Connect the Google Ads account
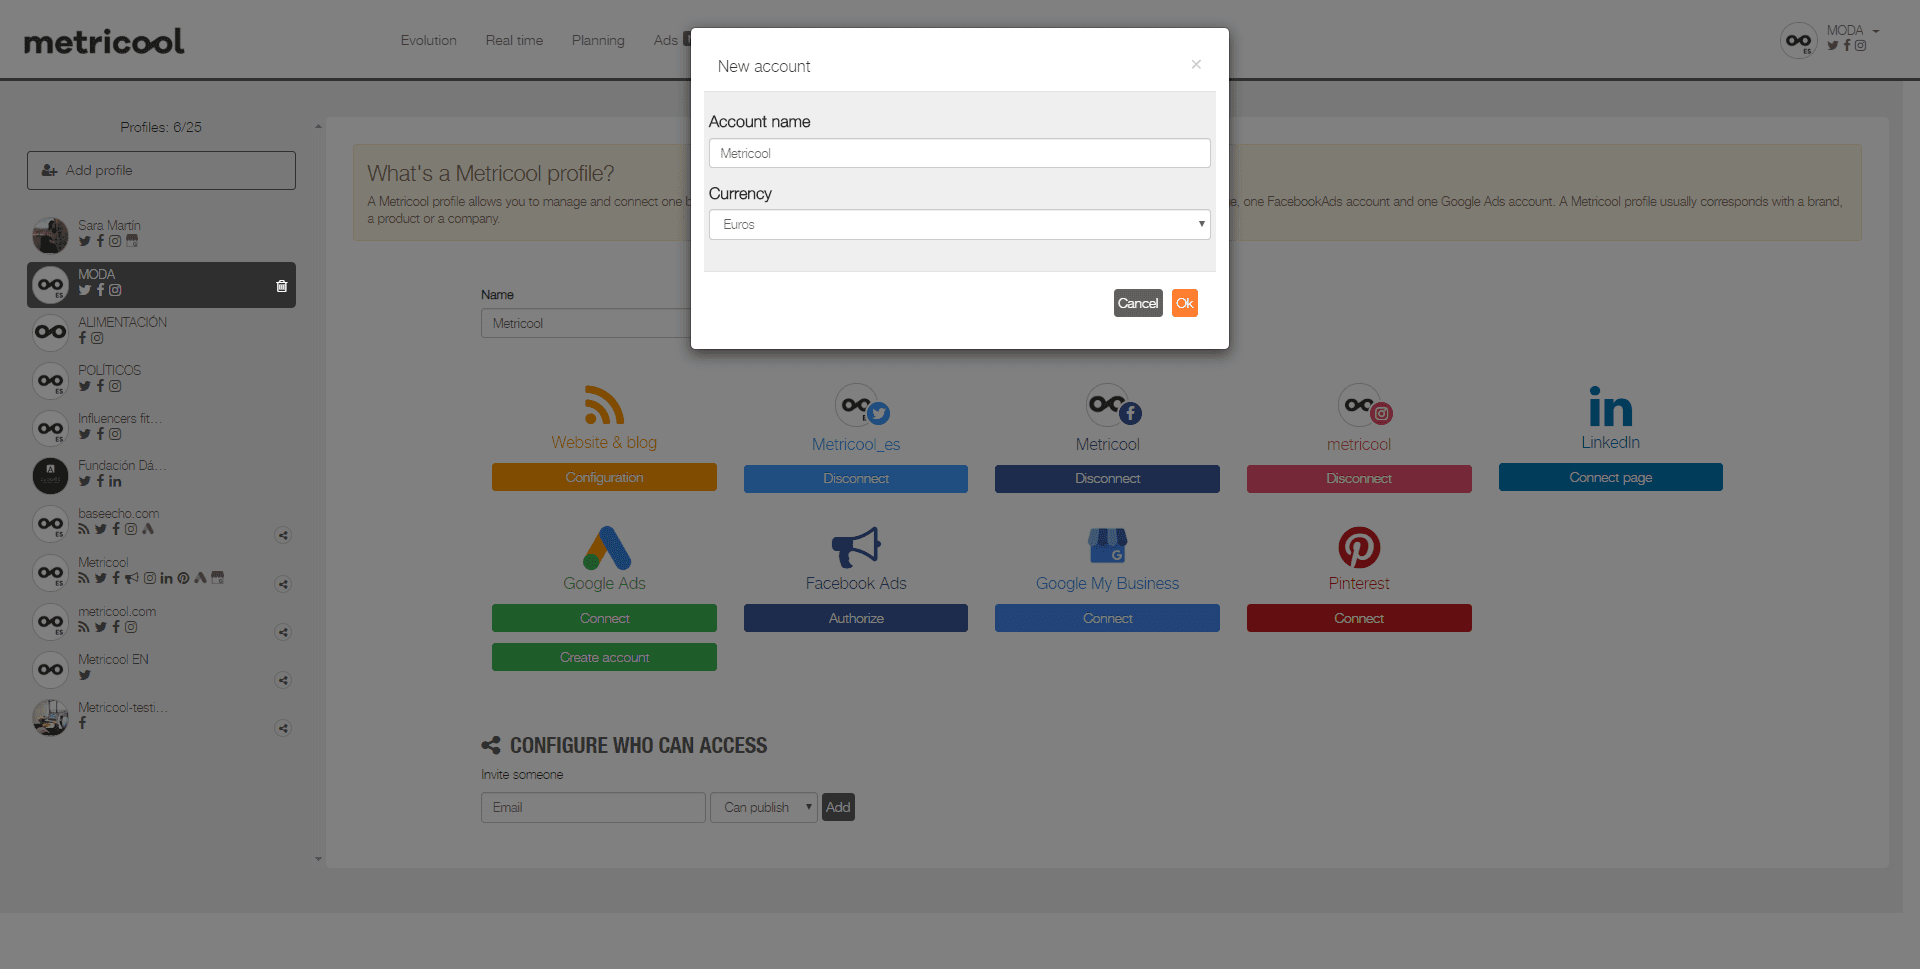This screenshot has width=1920, height=969. point(604,618)
